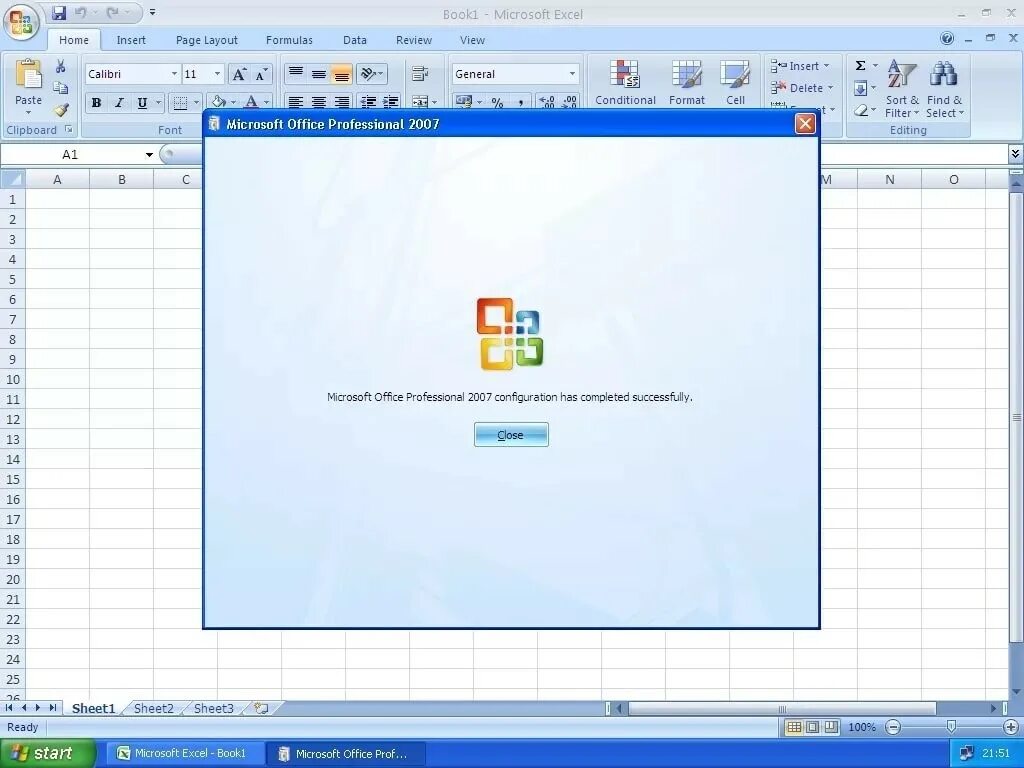The height and width of the screenshot is (768, 1024).
Task: Open the View ribbon tab
Action: point(472,40)
